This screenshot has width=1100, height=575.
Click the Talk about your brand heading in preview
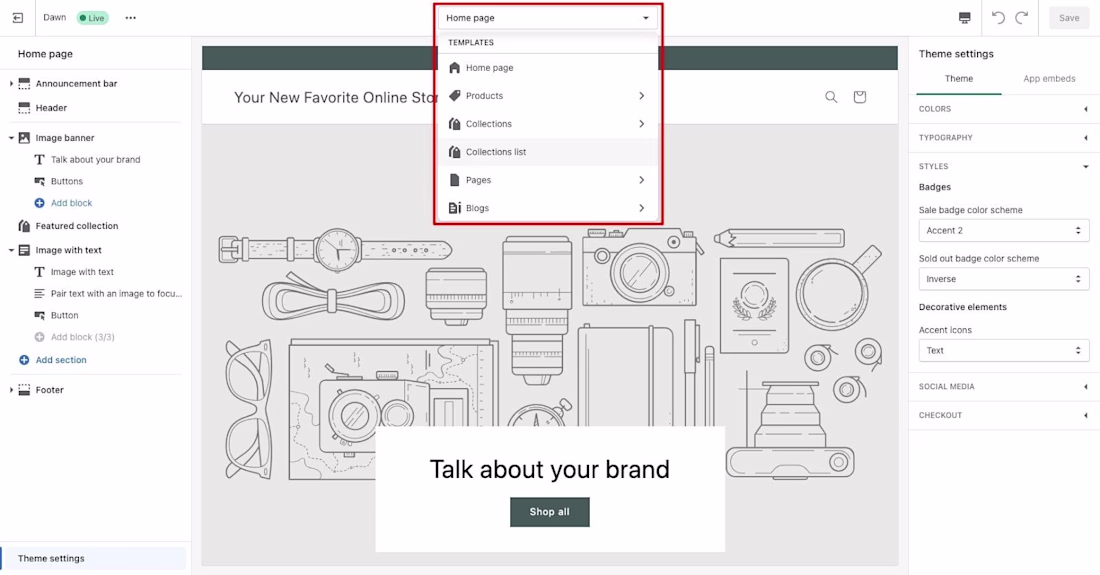click(549, 469)
